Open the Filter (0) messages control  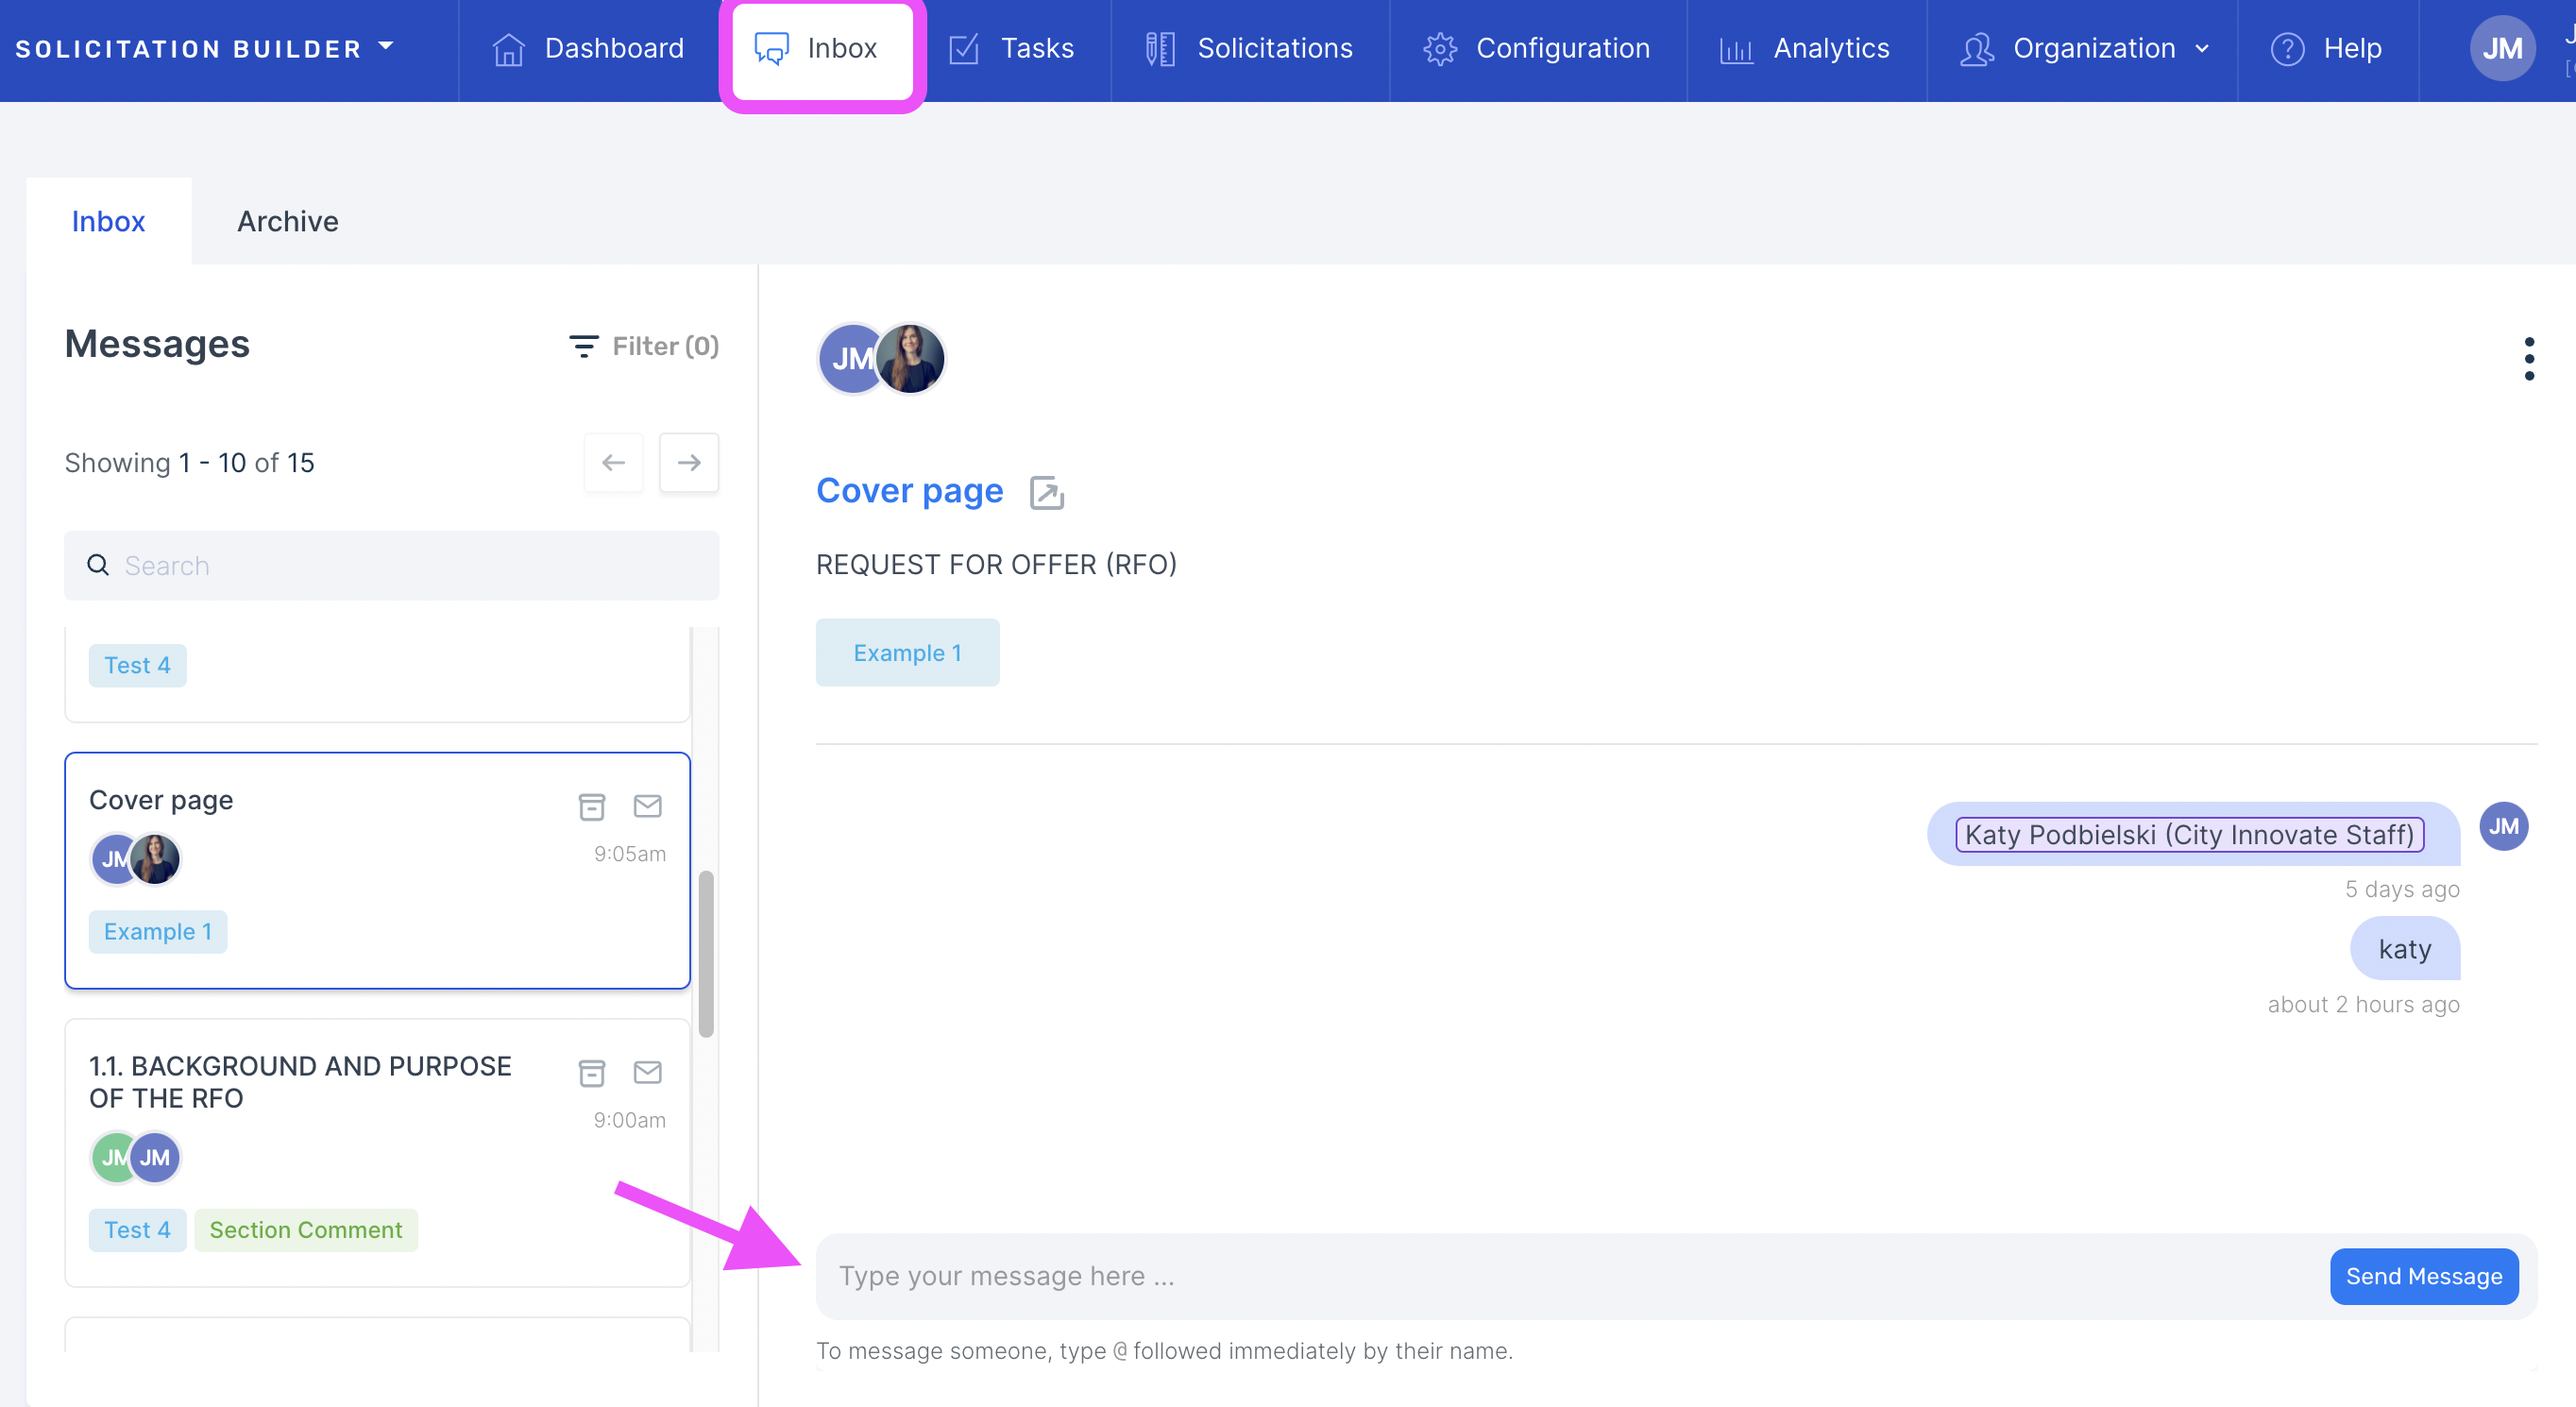coord(643,346)
